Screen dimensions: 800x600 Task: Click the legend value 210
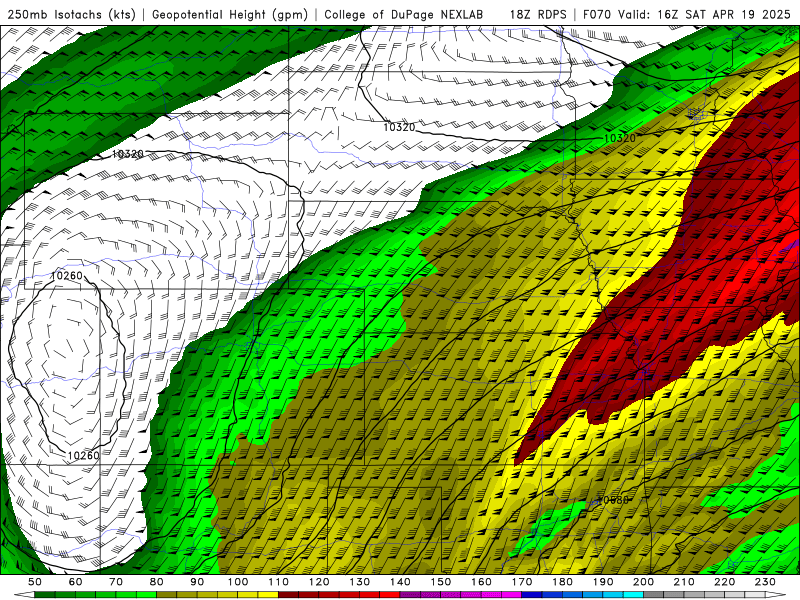coord(685,582)
